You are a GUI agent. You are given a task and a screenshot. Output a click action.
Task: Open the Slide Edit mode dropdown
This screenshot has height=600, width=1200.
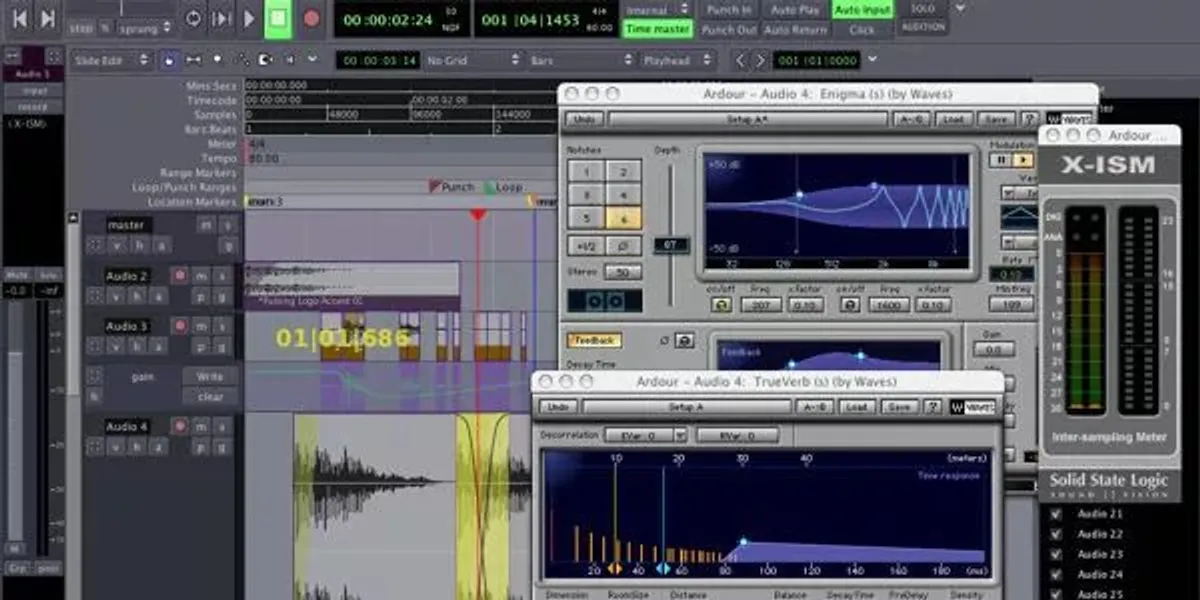pyautogui.click(x=110, y=61)
